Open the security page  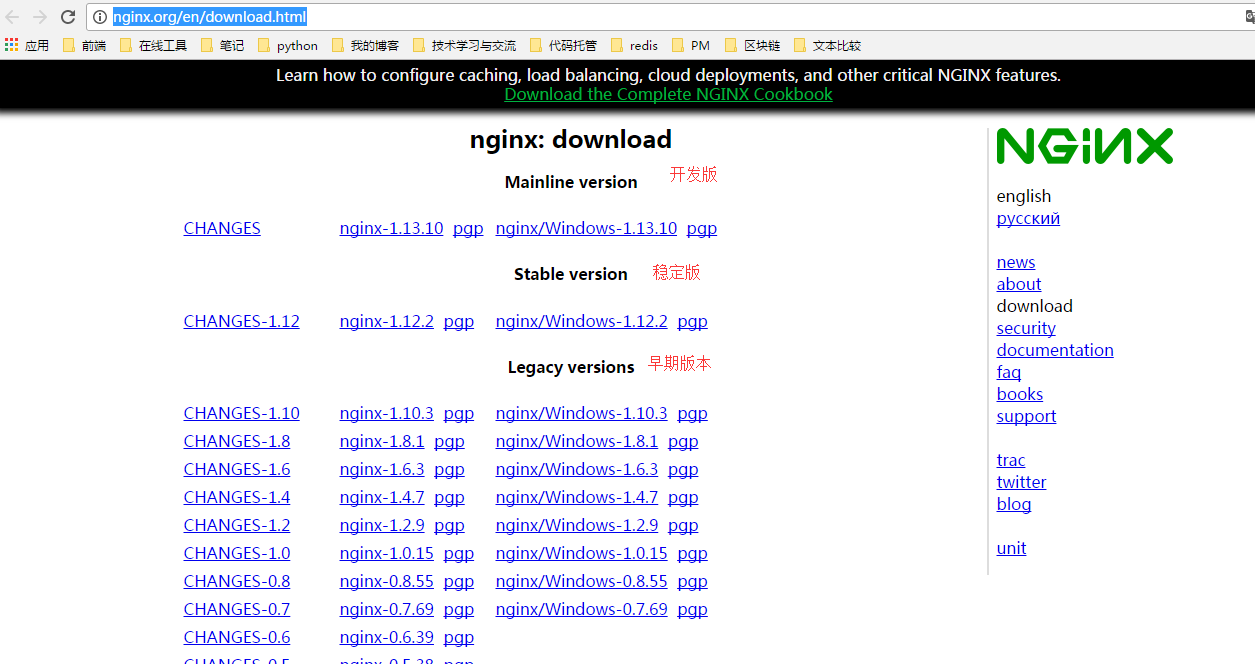click(1026, 328)
